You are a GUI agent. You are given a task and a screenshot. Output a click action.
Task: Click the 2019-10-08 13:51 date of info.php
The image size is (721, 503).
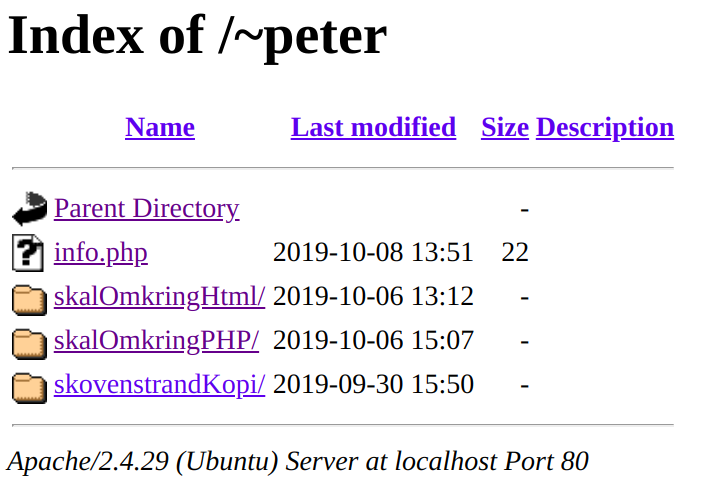coord(373,252)
